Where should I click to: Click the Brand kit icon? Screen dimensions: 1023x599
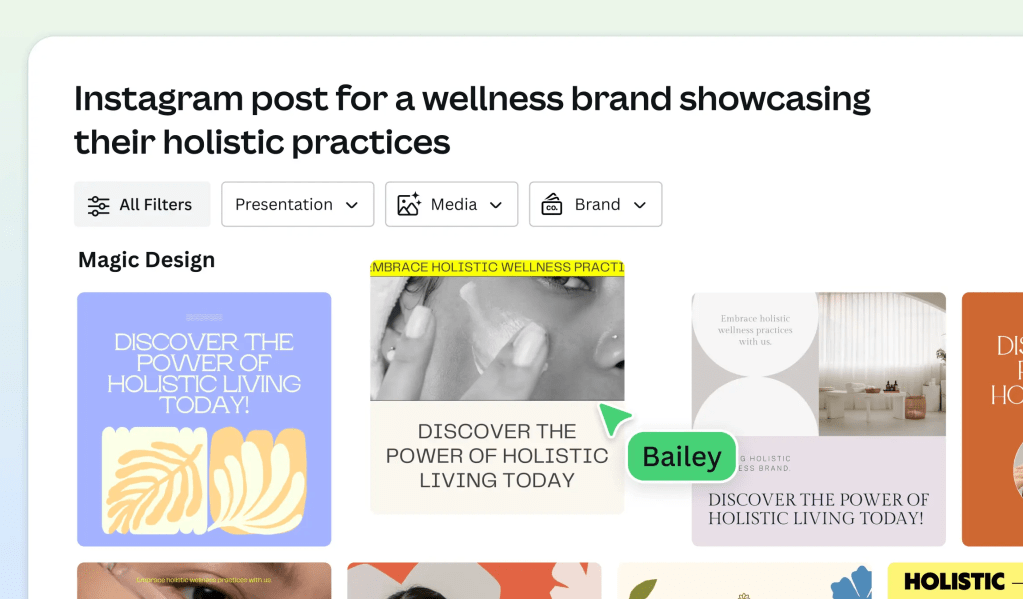coord(552,205)
